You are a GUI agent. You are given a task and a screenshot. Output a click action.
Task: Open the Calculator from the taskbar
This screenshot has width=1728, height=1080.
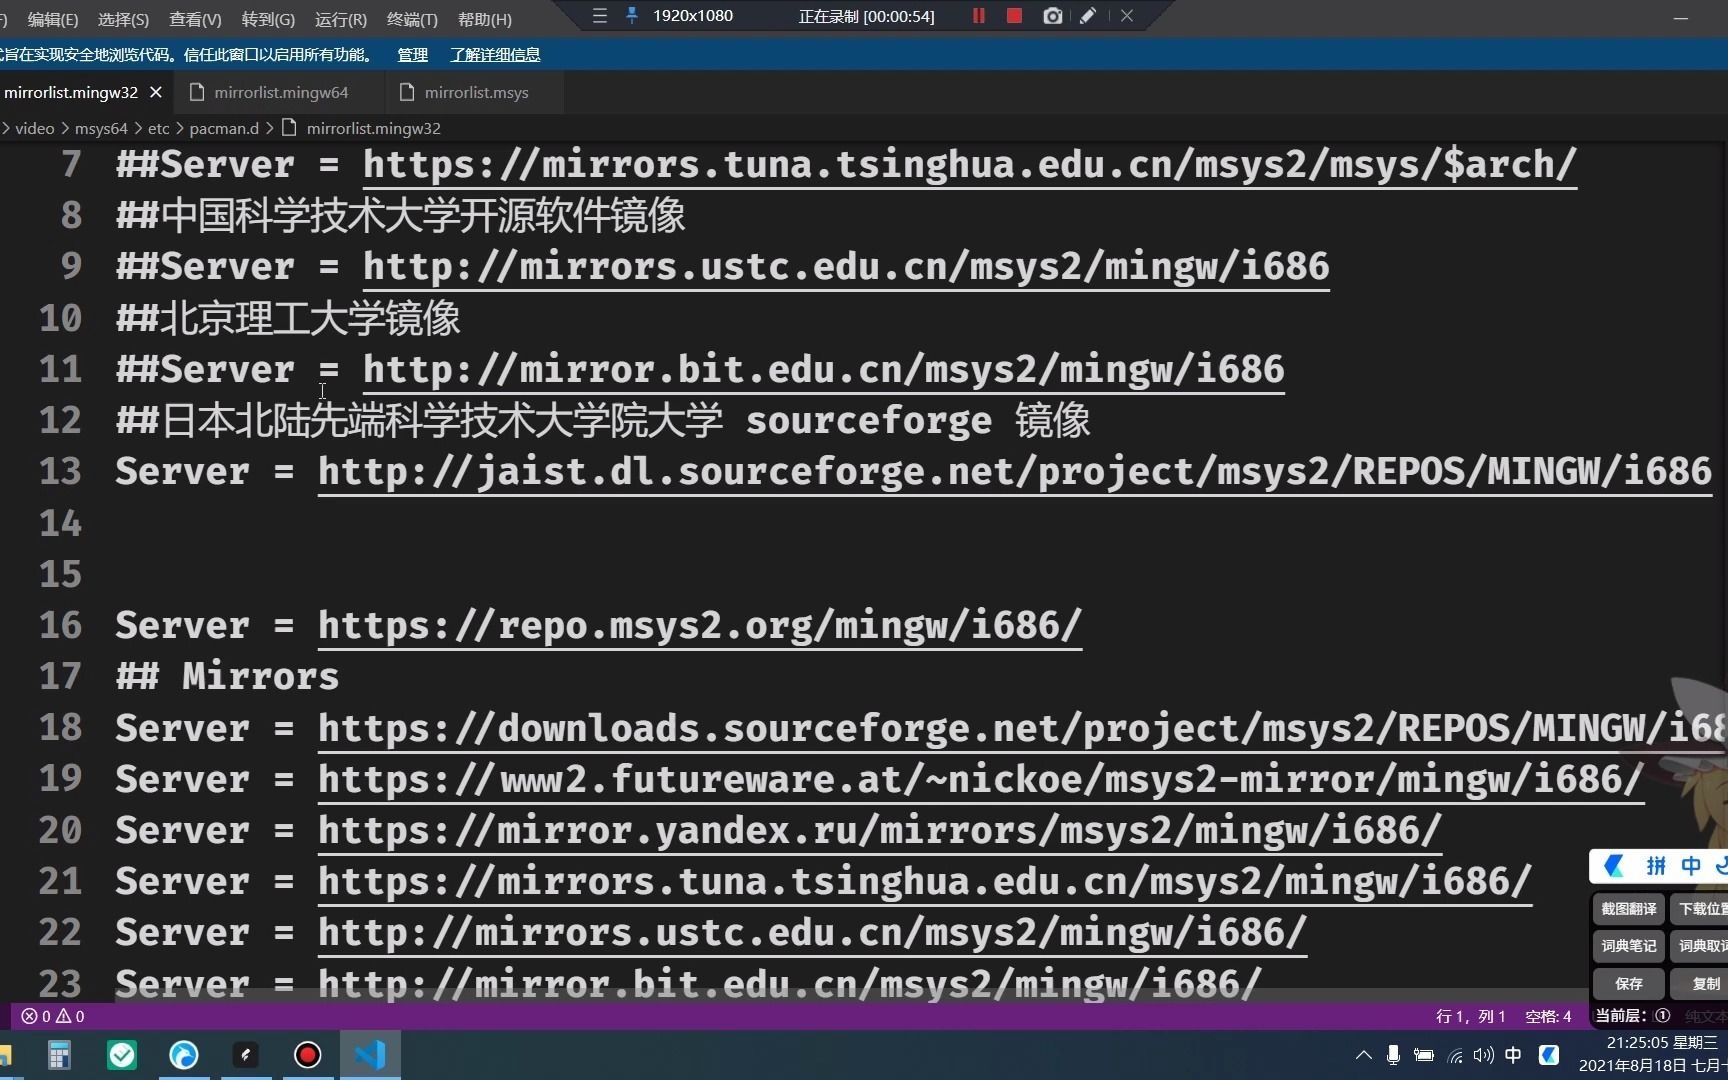click(x=60, y=1055)
